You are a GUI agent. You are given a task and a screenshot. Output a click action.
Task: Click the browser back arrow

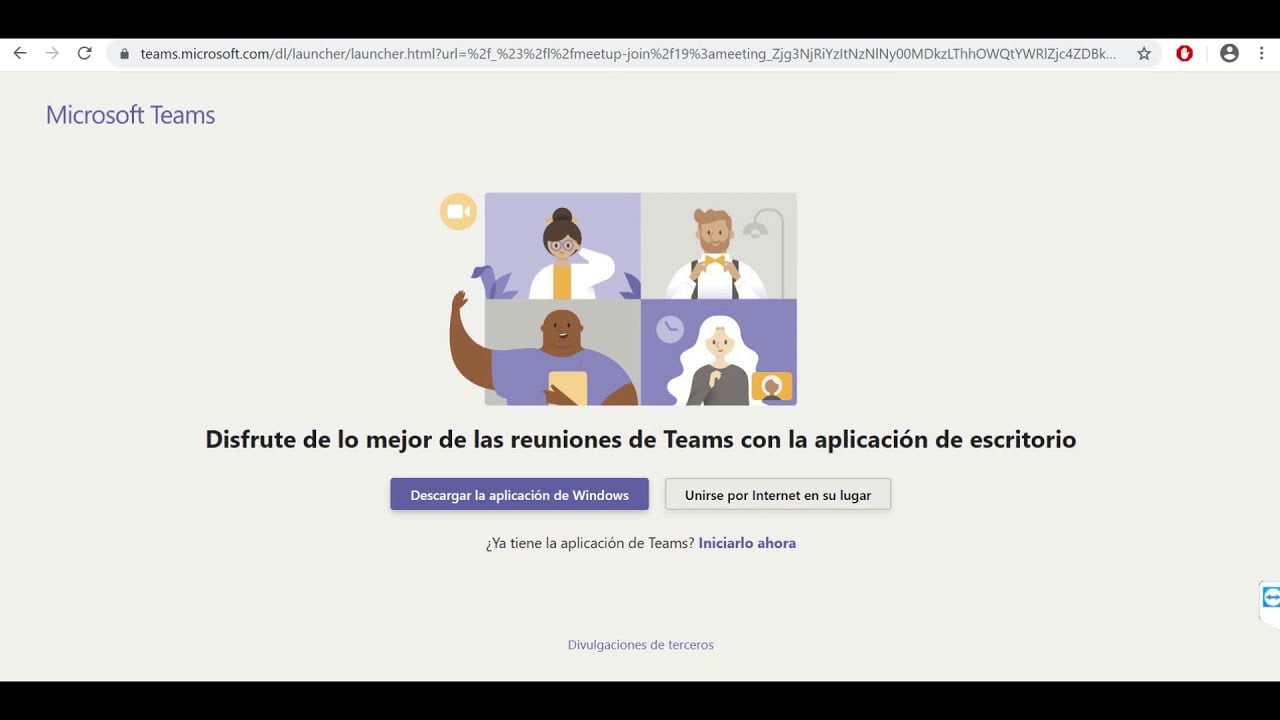(x=20, y=54)
